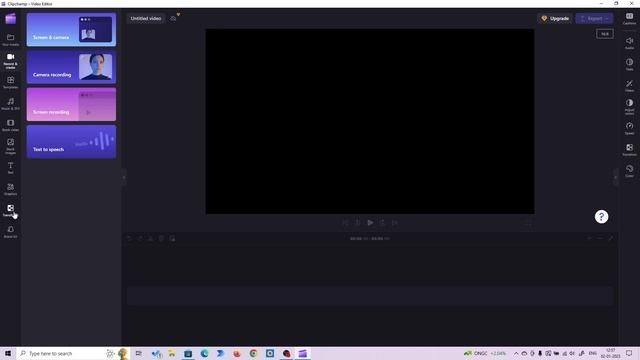Image resolution: width=640 pixels, height=360 pixels.
Task: Click the redo button on timeline toolbar
Action: coord(140,238)
